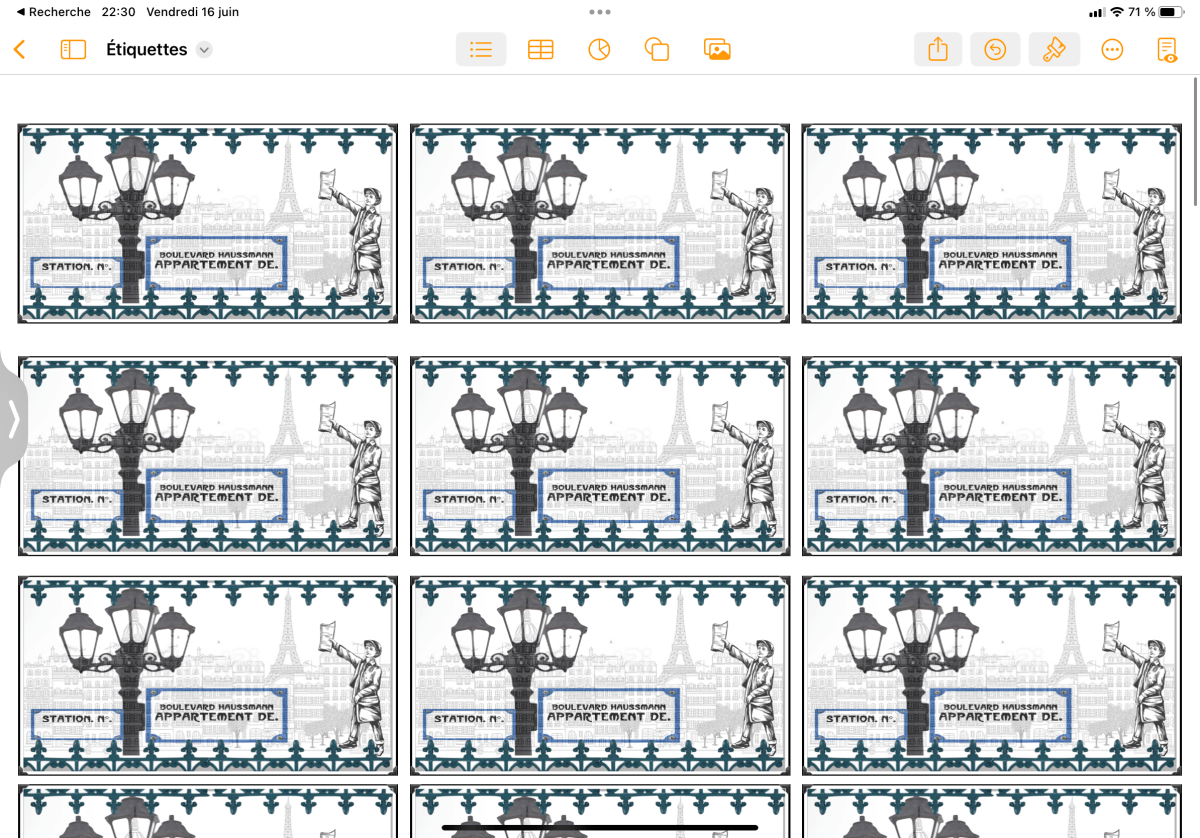1200x838 pixels.
Task: Open the insert table menu
Action: [540, 50]
